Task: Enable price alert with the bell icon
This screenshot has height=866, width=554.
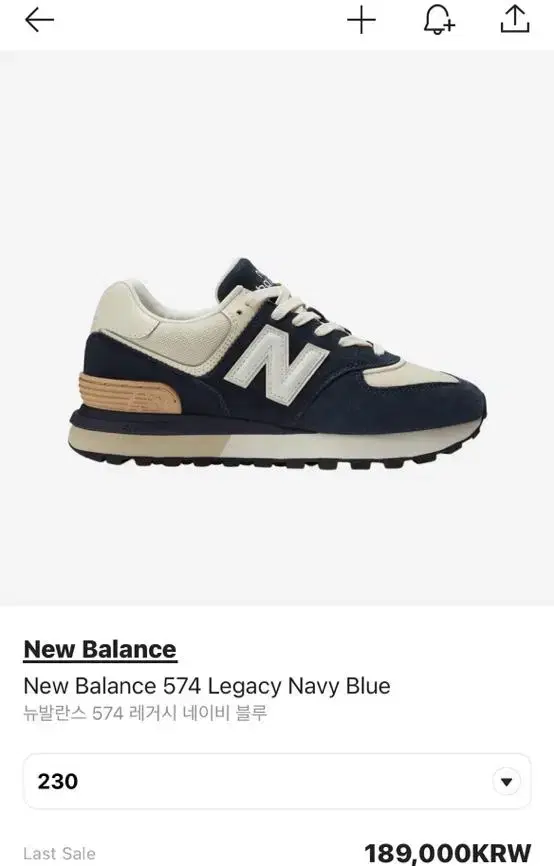Action: tap(439, 20)
